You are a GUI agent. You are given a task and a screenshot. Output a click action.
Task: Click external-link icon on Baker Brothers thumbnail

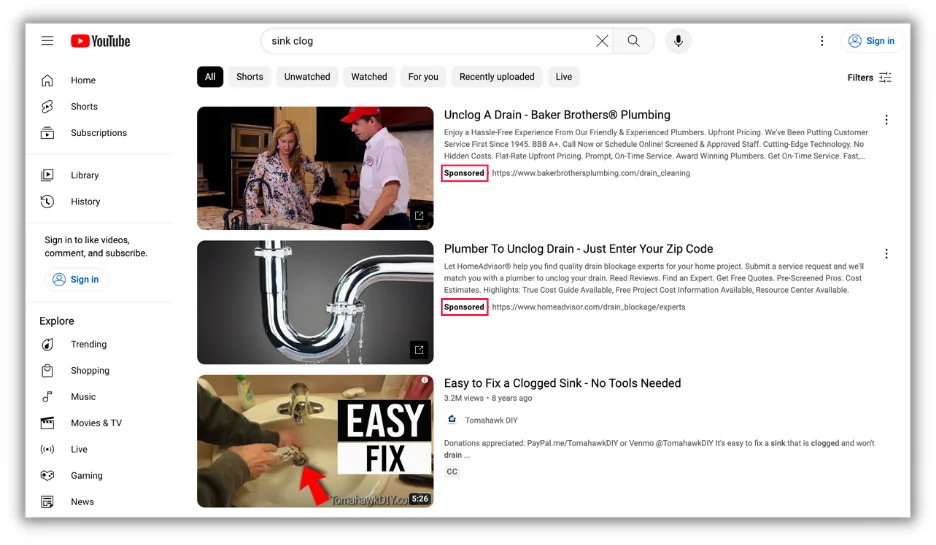(x=419, y=215)
